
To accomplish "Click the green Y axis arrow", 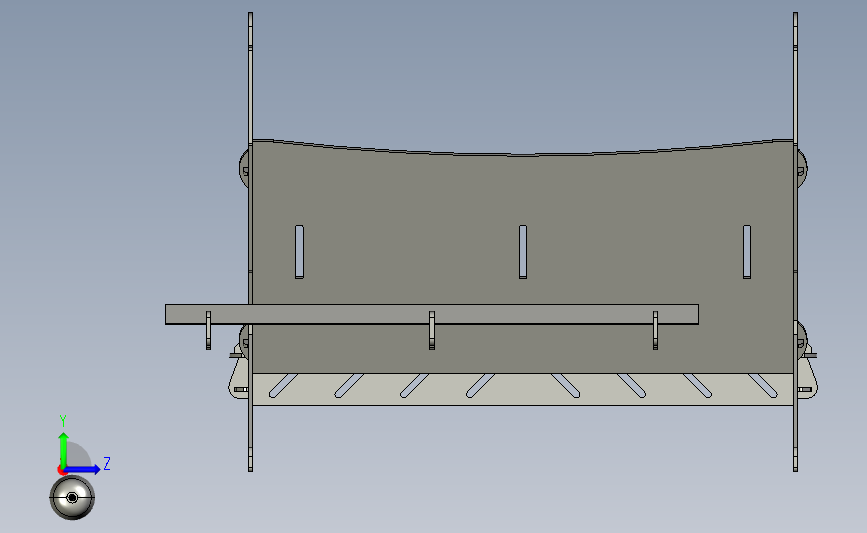I will 63,450.
